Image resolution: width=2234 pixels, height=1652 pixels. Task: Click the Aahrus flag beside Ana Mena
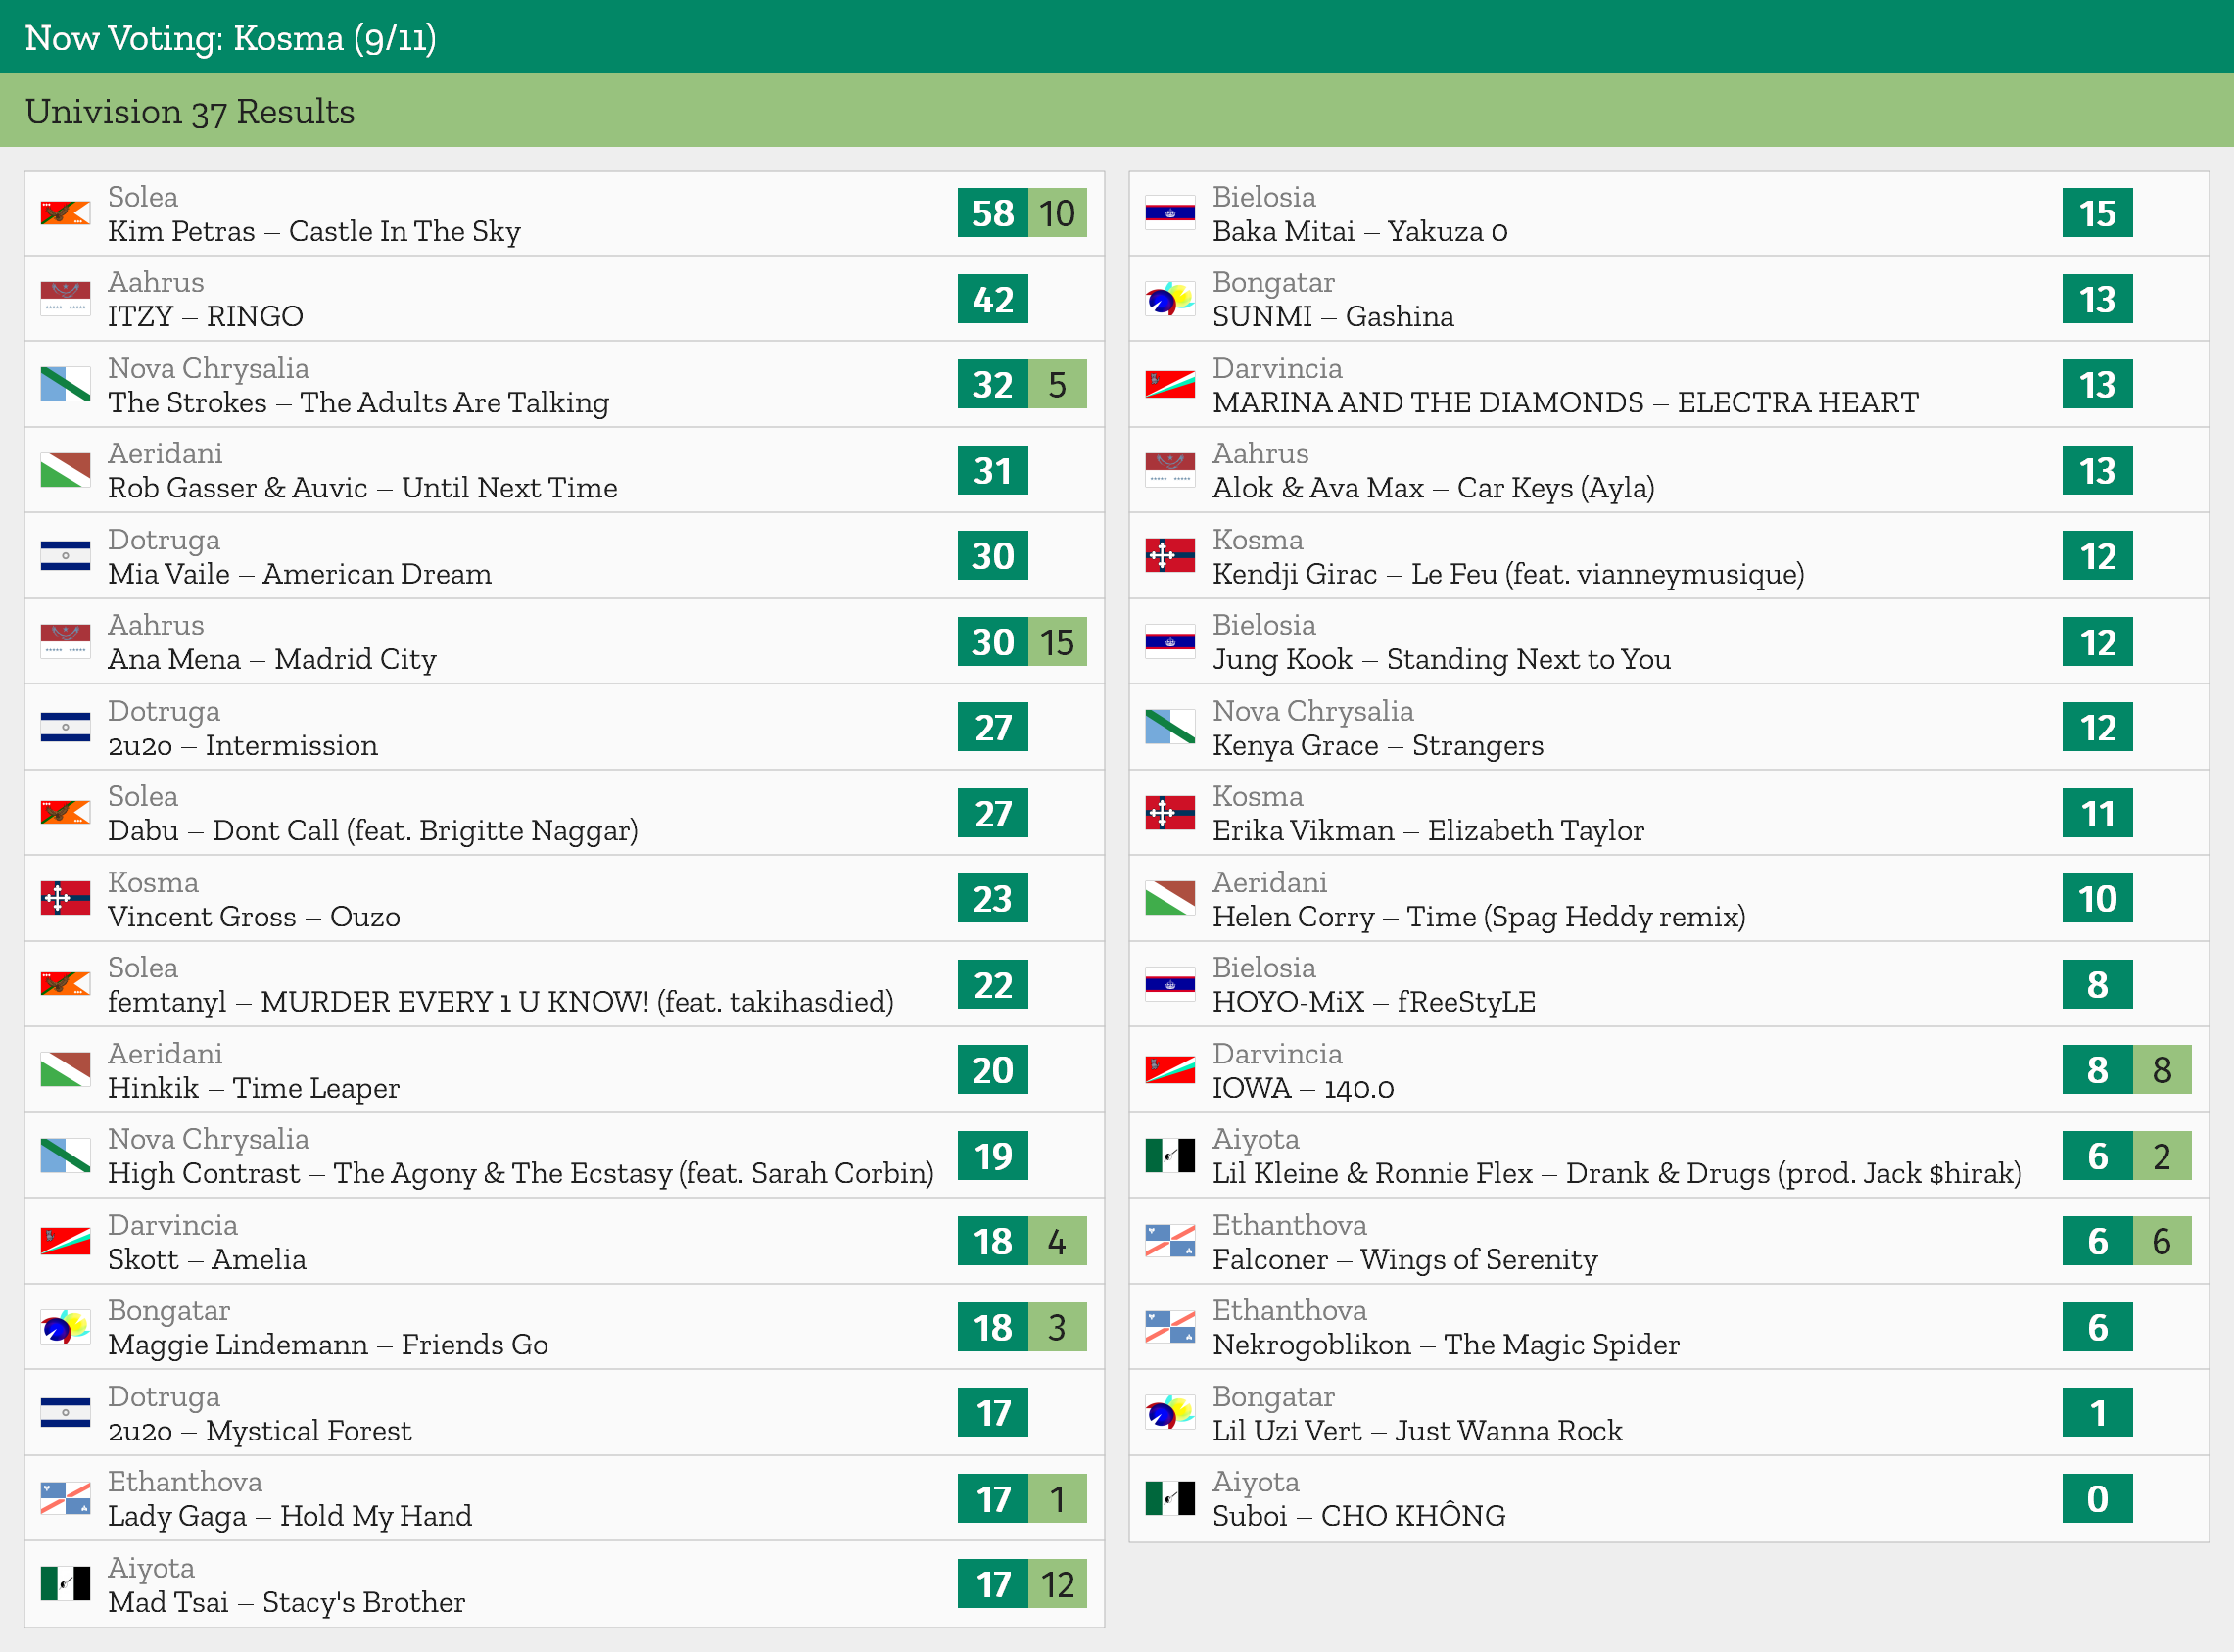click(65, 641)
